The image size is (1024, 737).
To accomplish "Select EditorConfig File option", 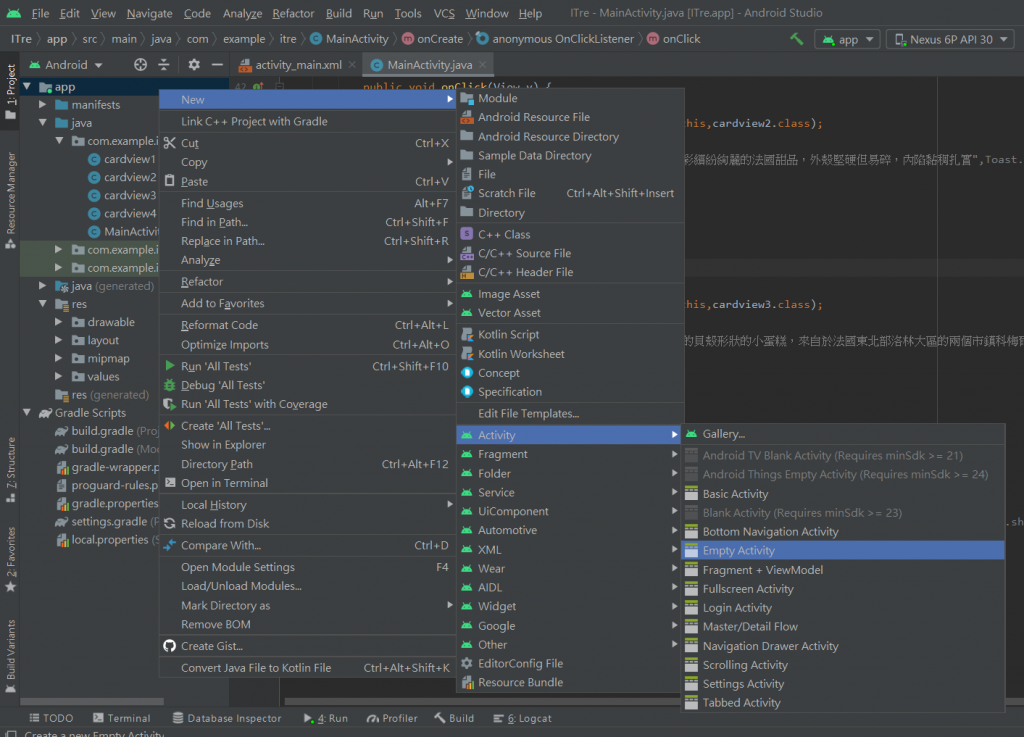I will (x=569, y=663).
